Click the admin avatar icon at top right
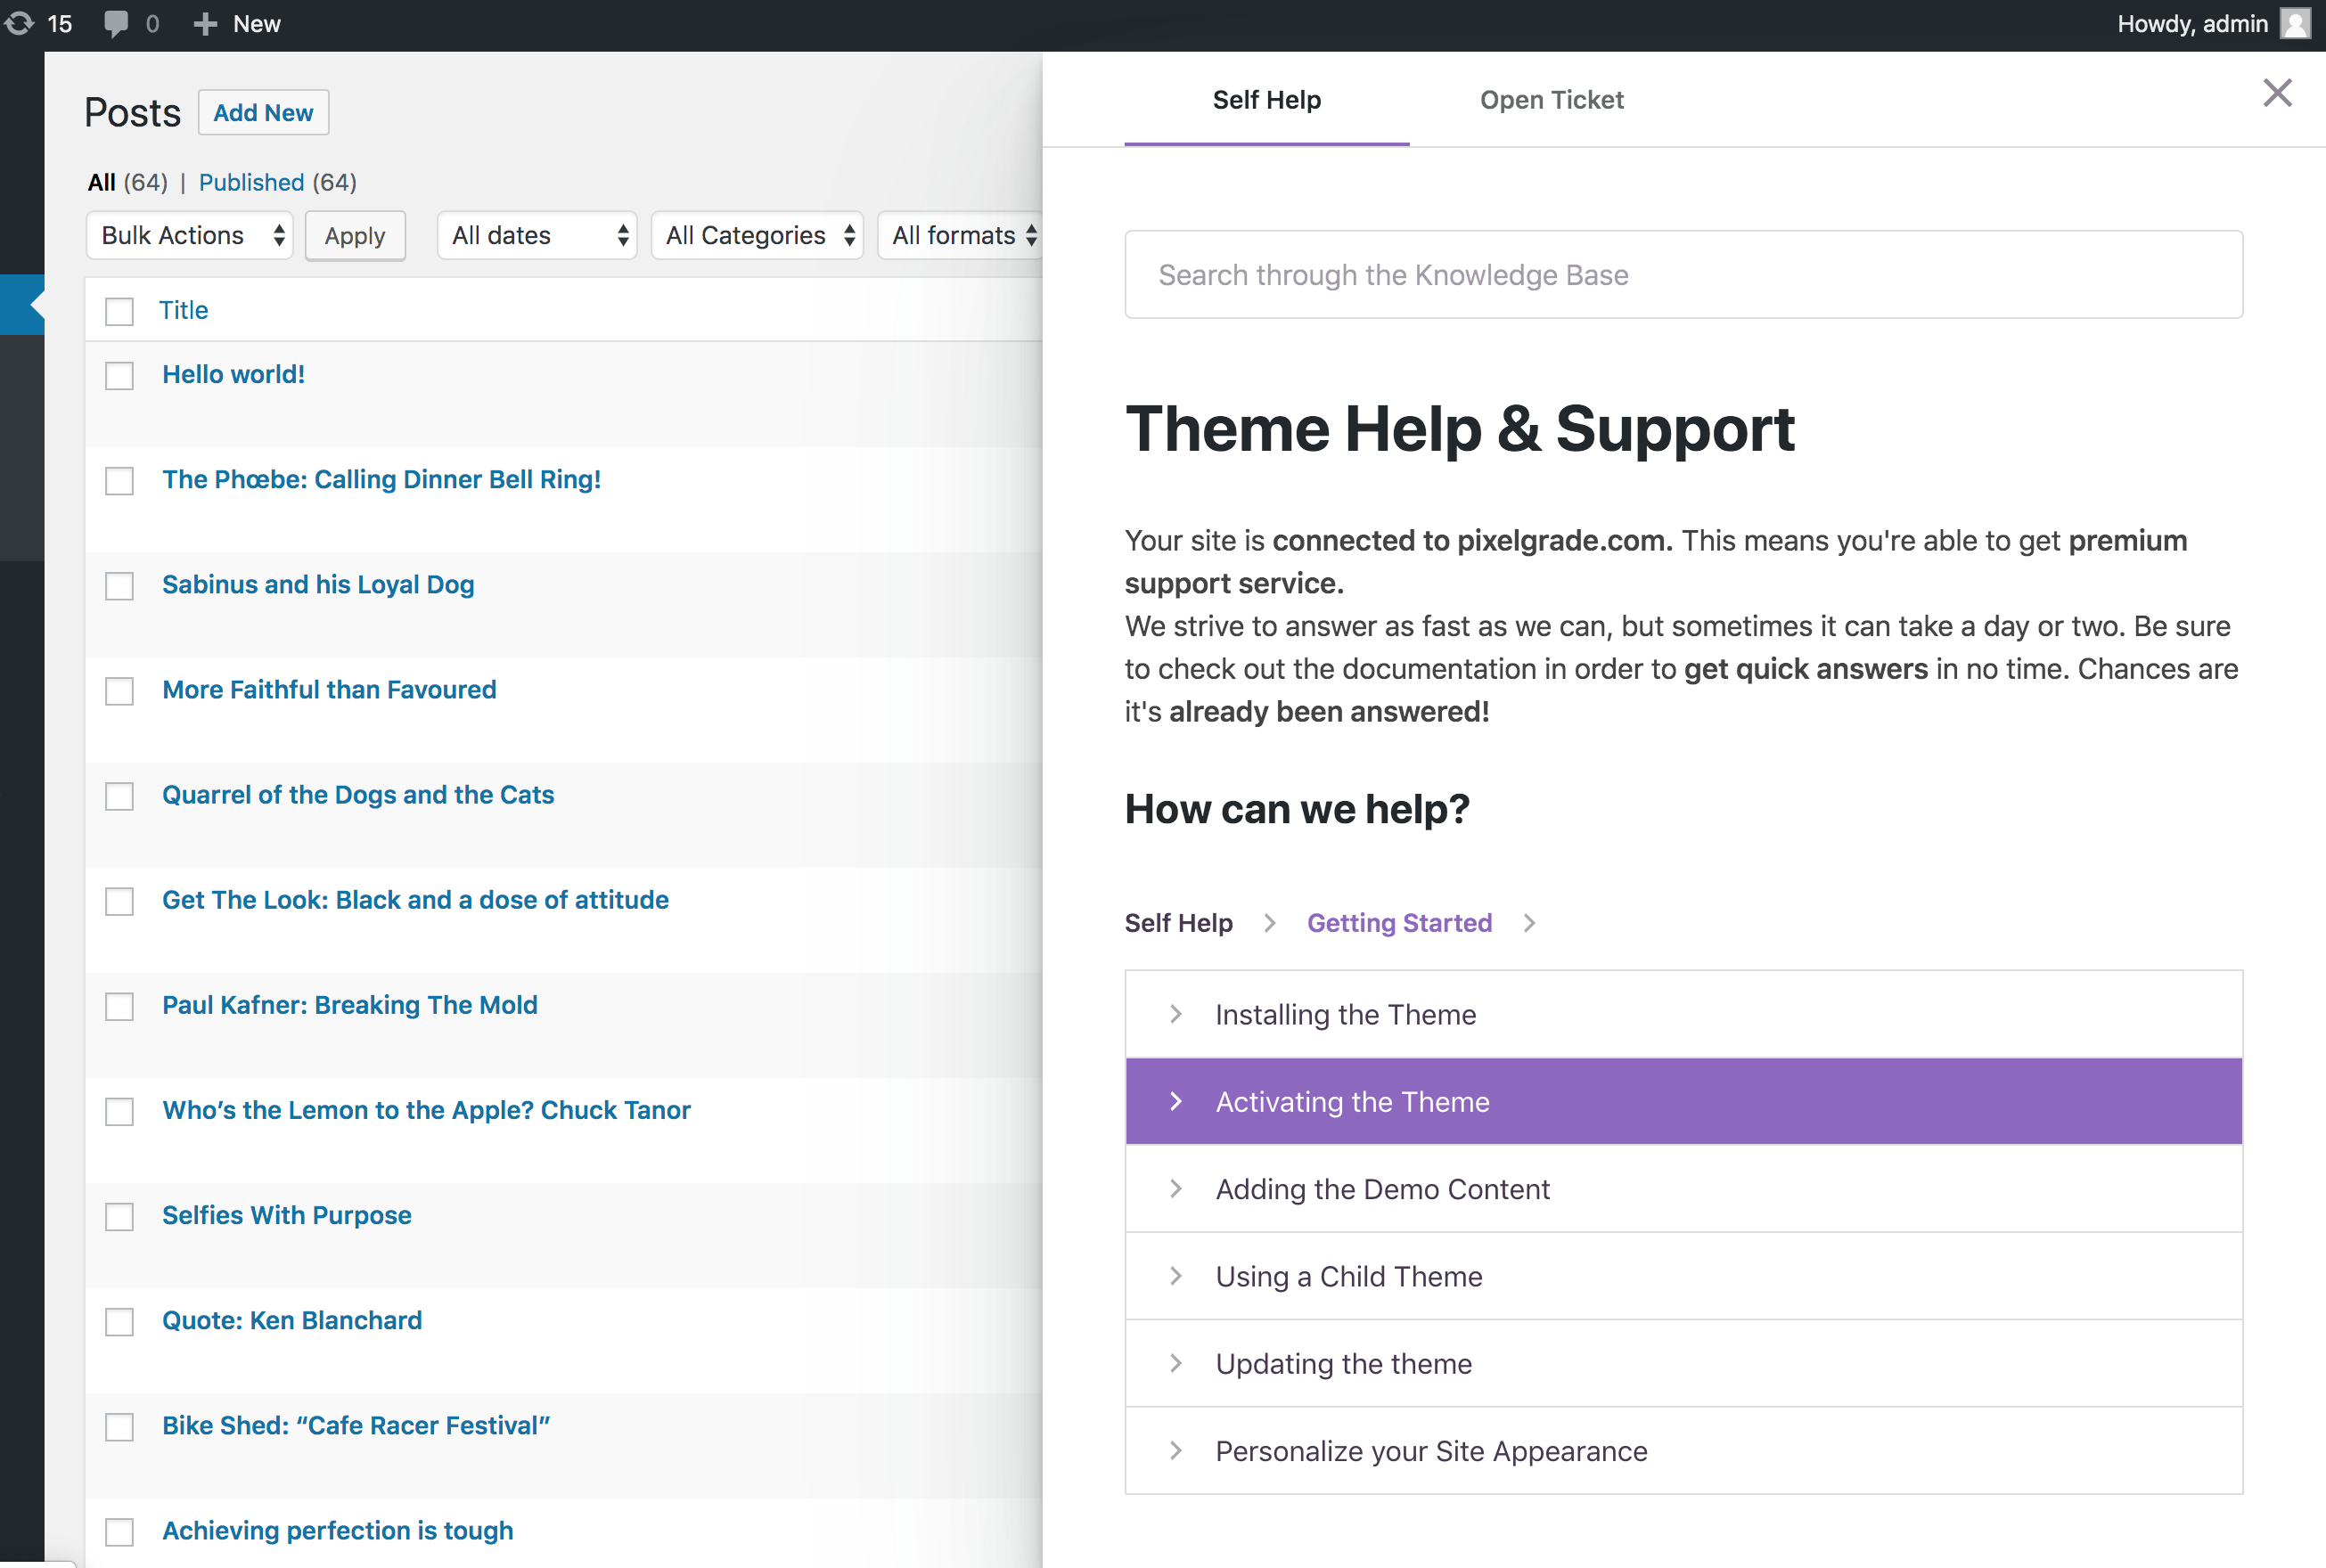 (x=2295, y=23)
